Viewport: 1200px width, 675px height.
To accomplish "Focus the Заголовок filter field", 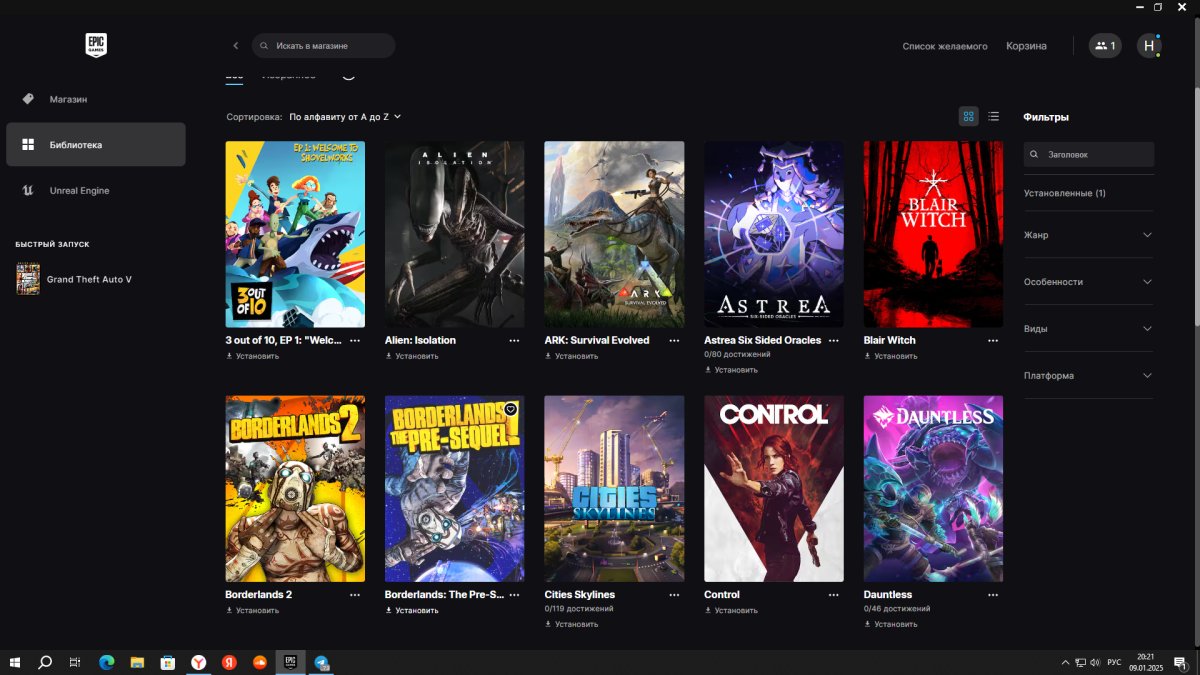I will pyautogui.click(x=1089, y=155).
